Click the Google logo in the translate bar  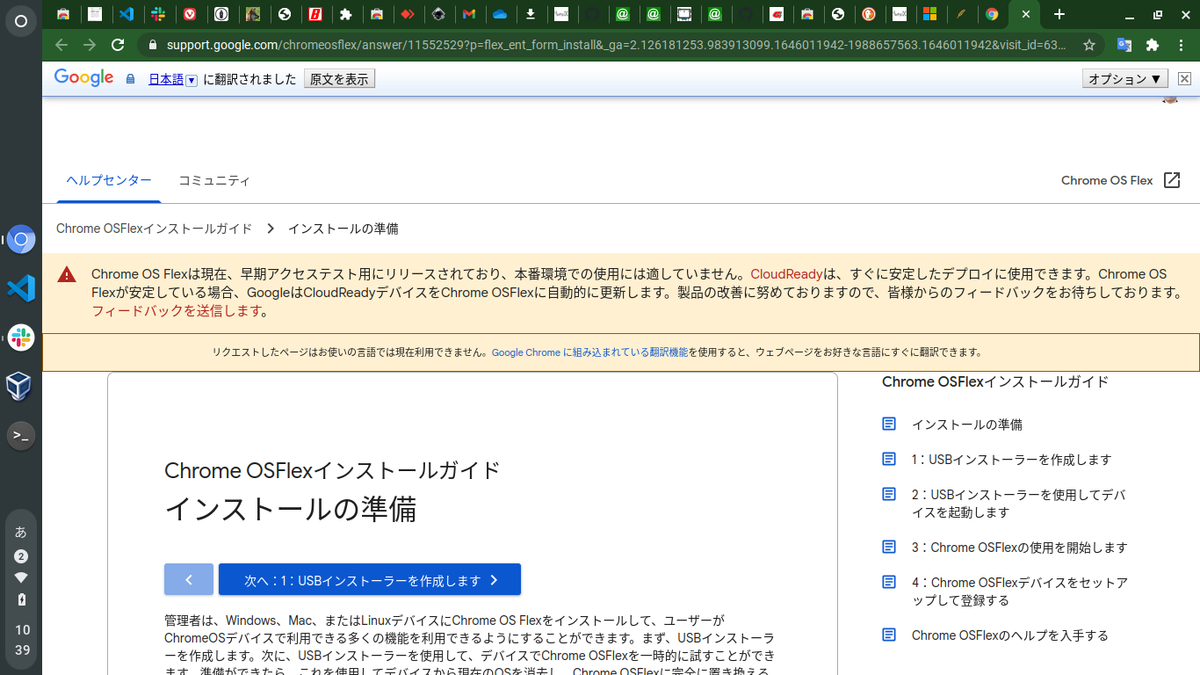click(84, 78)
